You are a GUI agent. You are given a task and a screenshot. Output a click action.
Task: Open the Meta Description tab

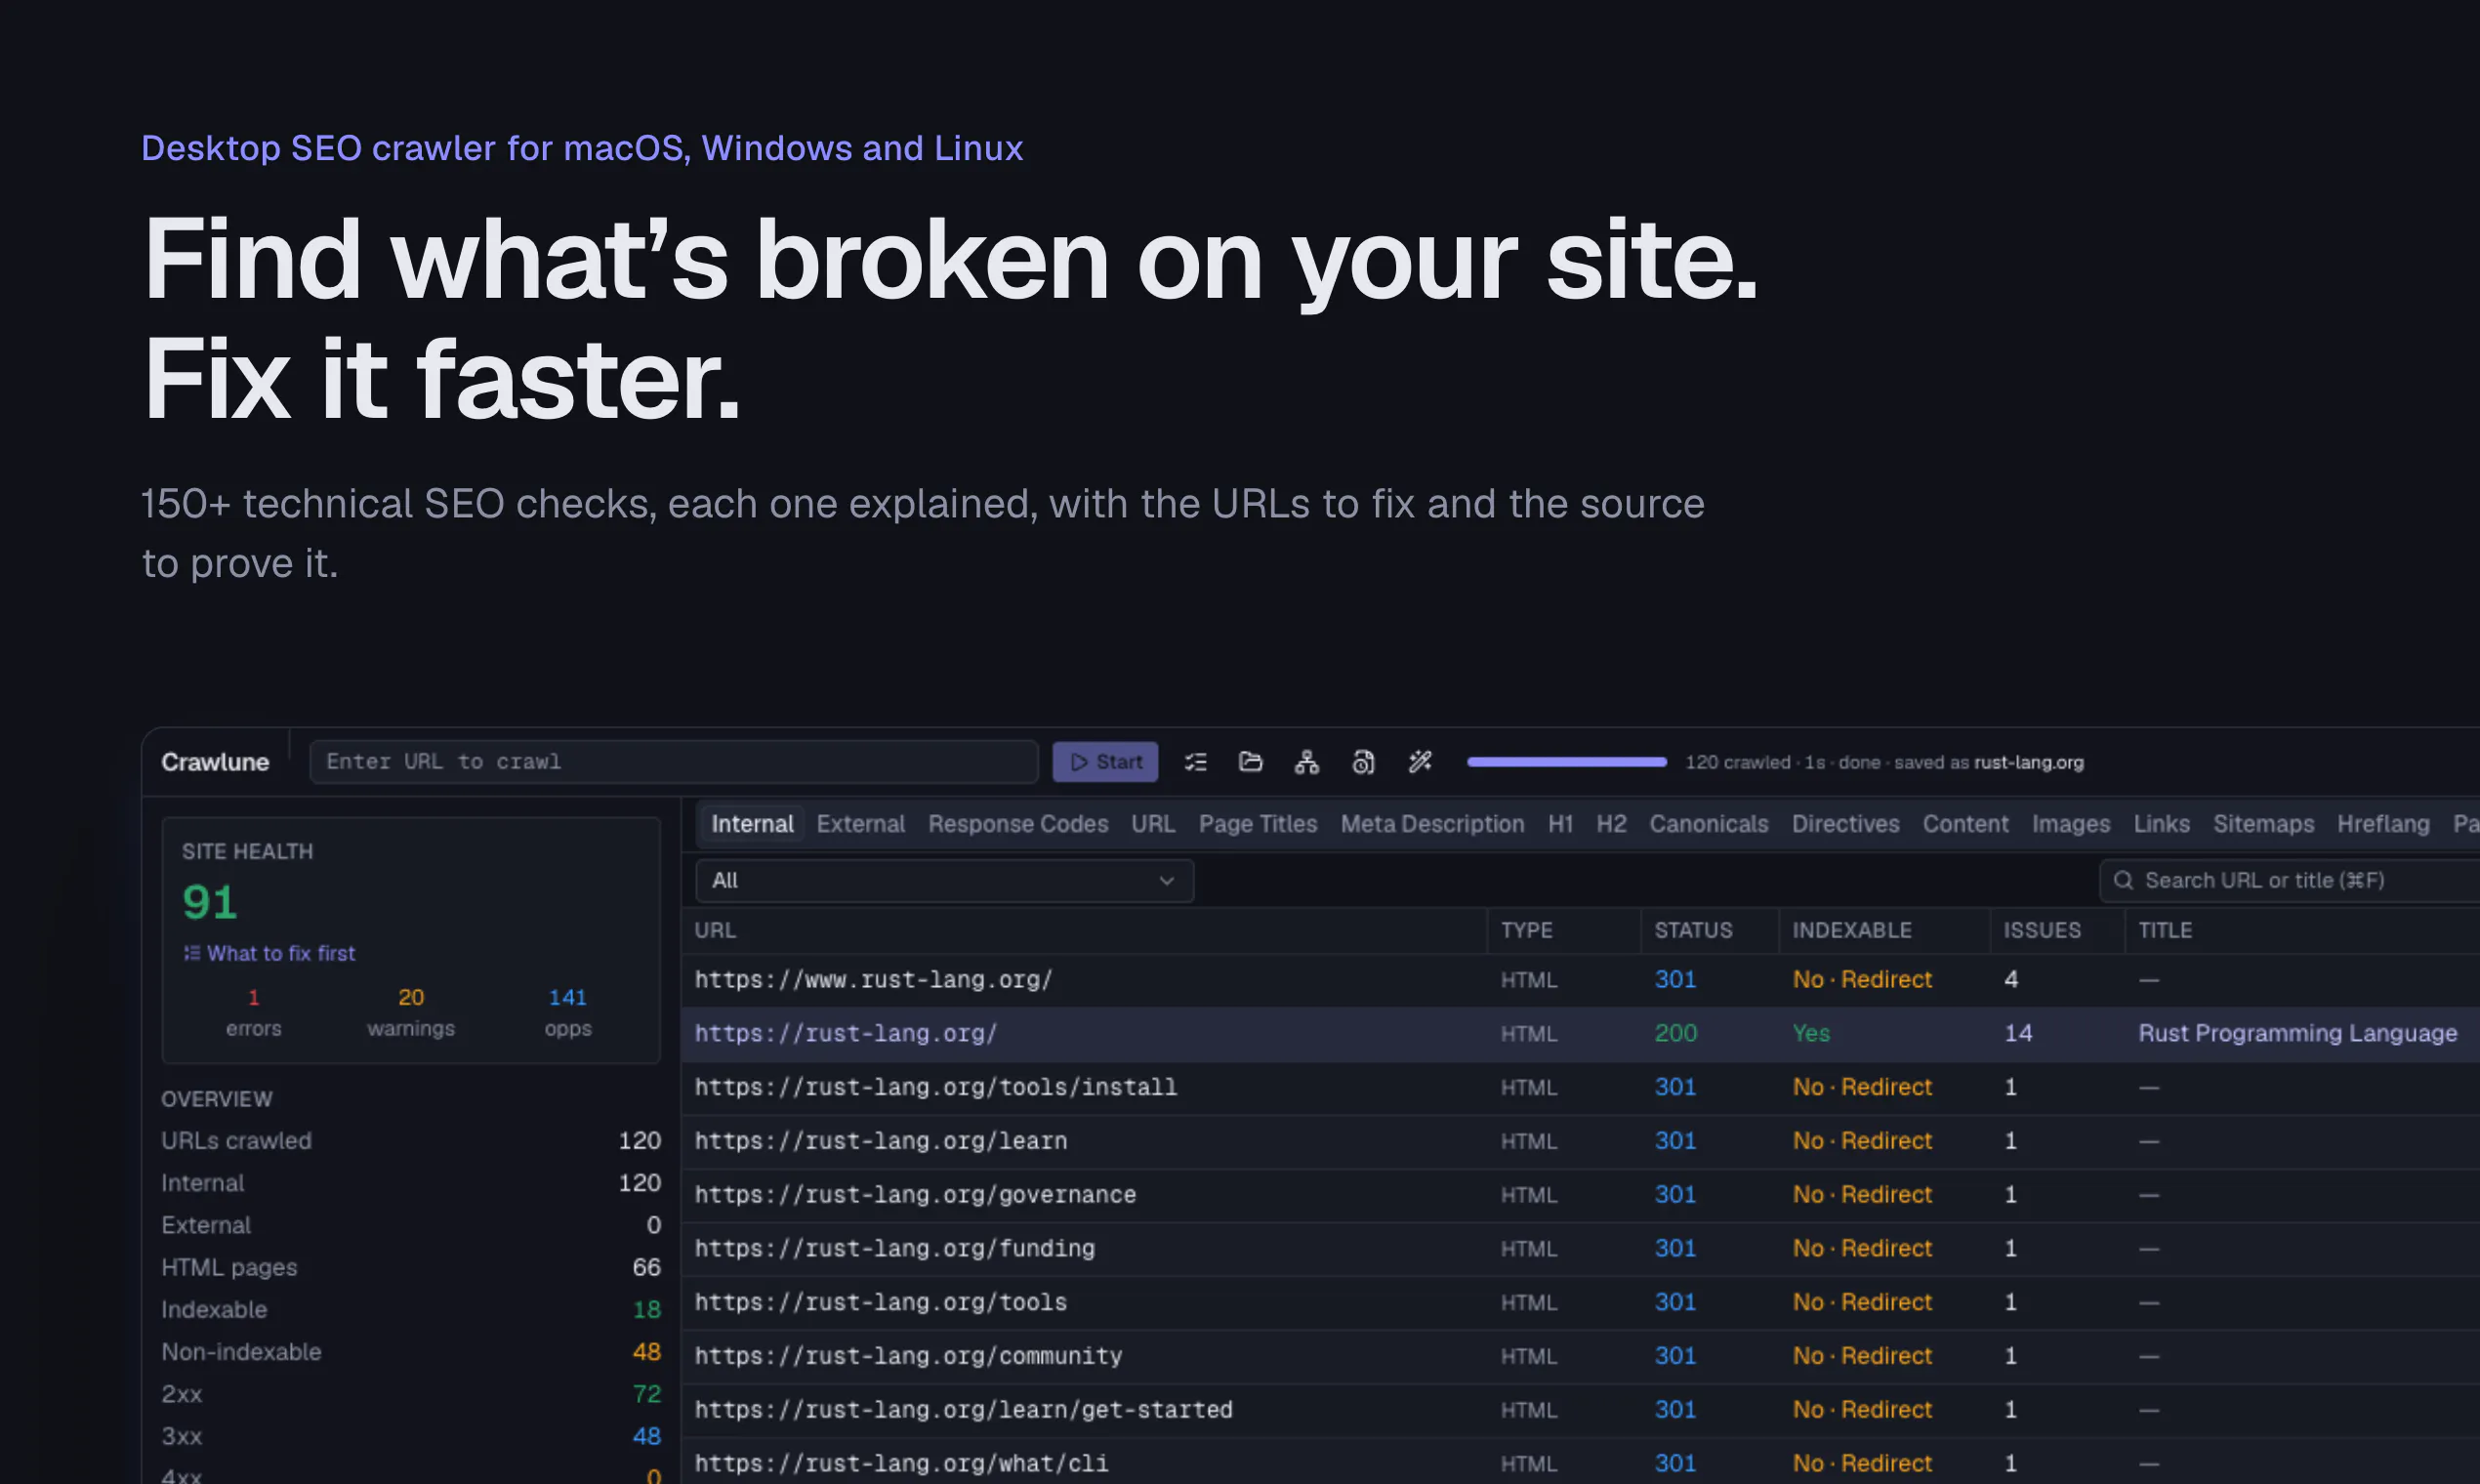coord(1432,824)
